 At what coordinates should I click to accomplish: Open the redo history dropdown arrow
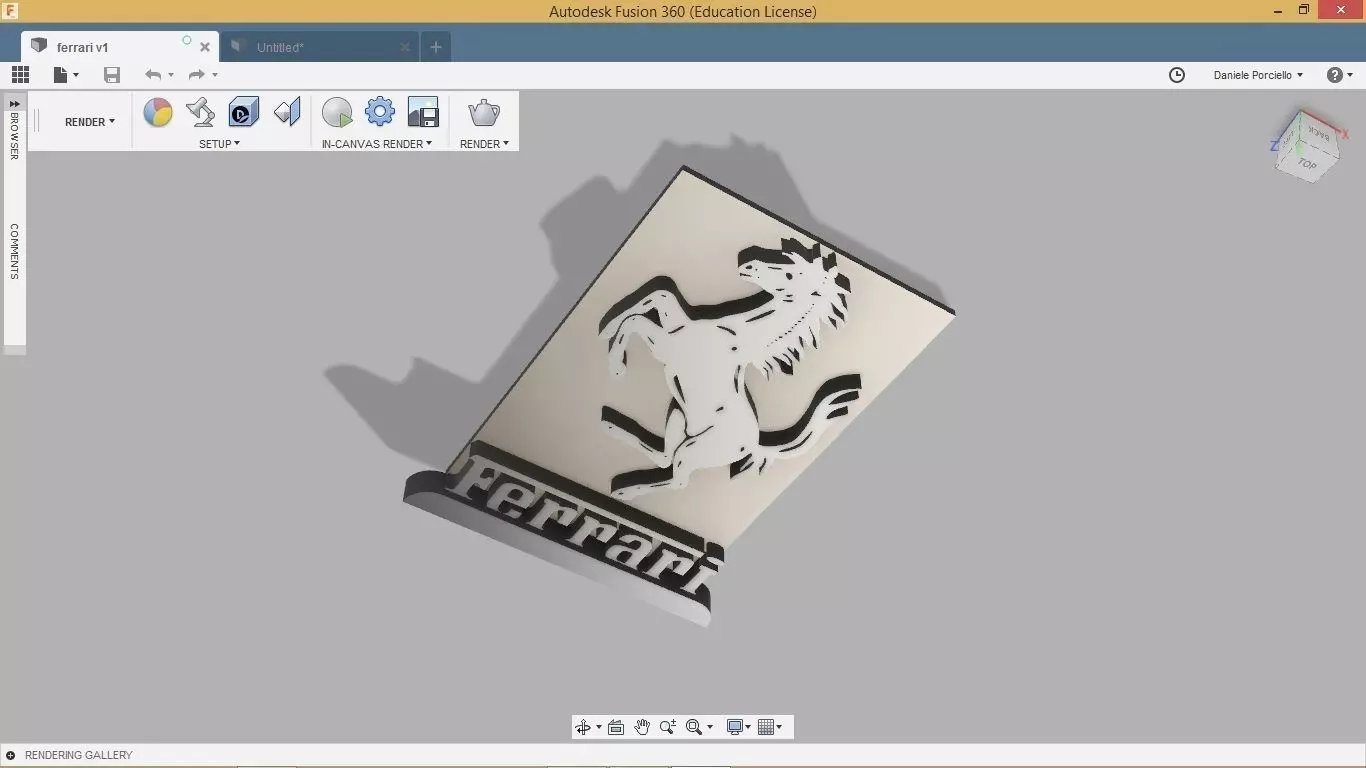click(x=215, y=75)
